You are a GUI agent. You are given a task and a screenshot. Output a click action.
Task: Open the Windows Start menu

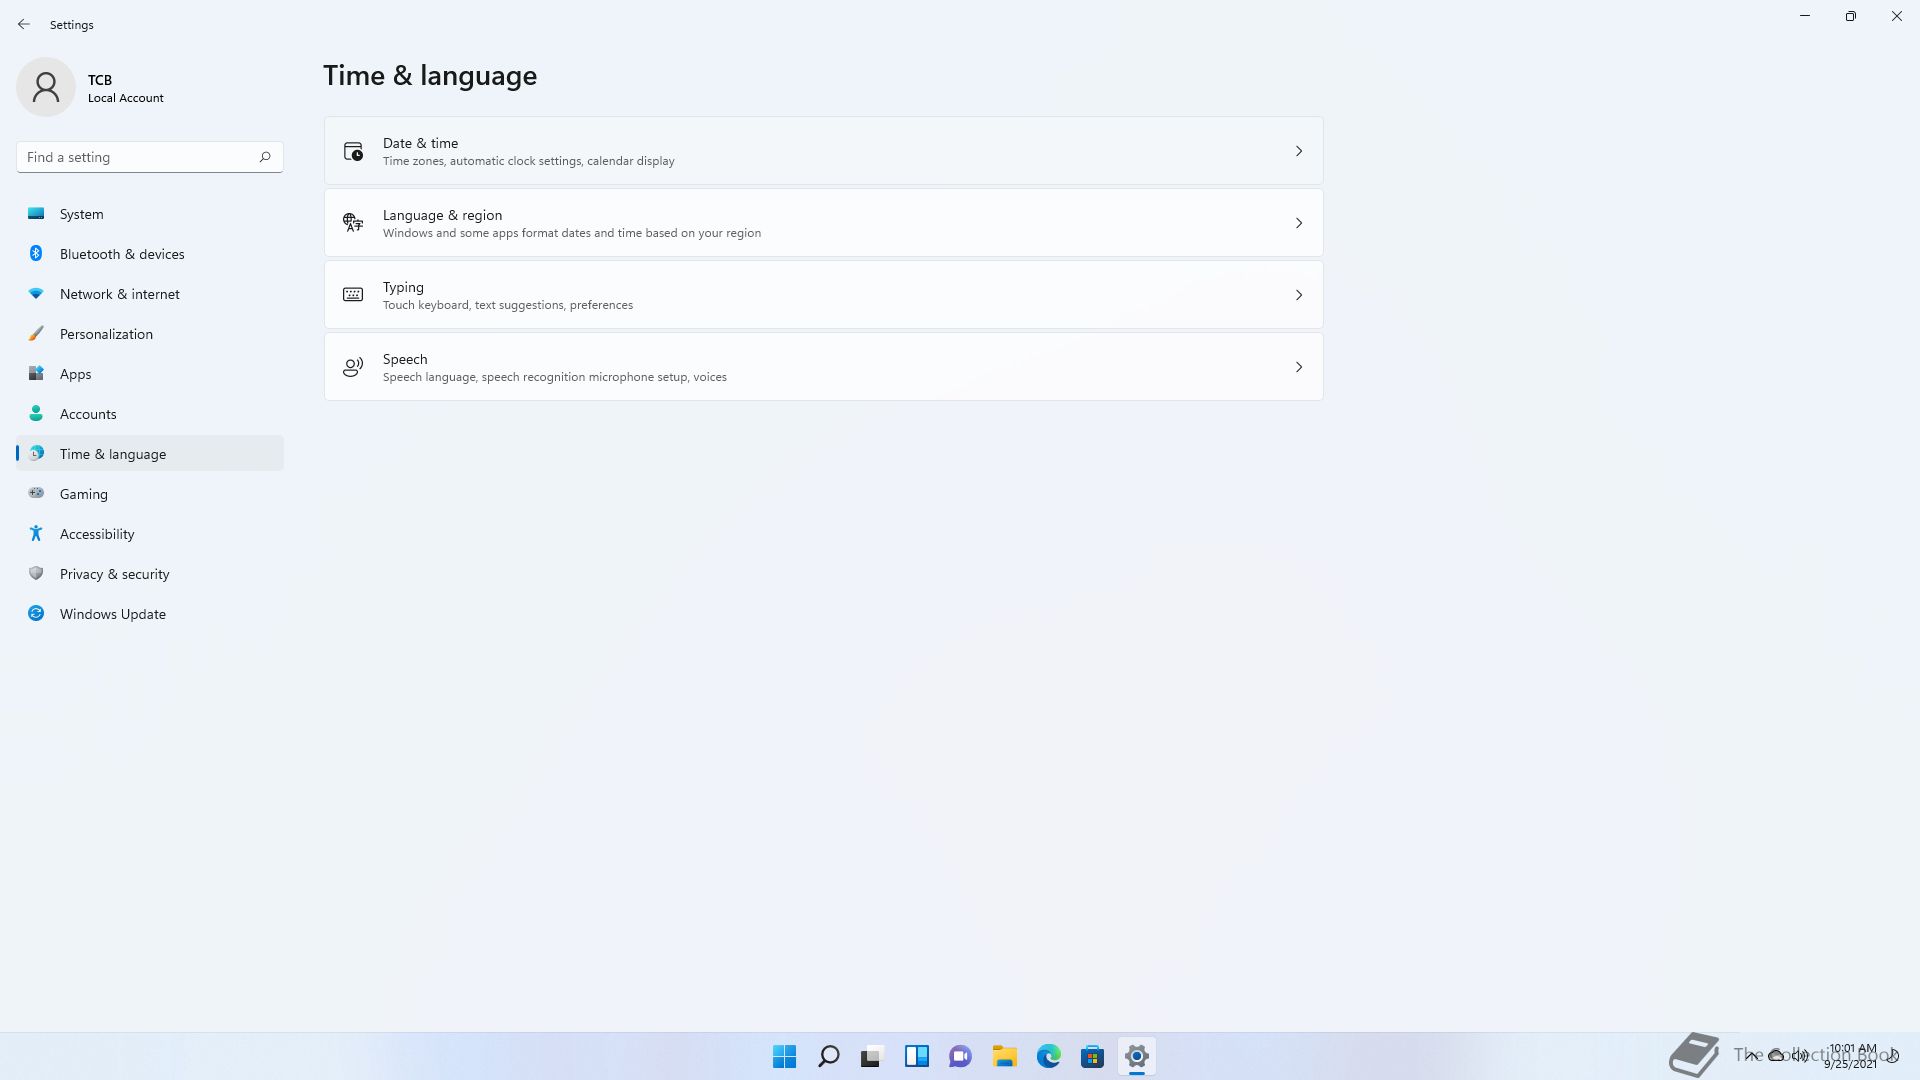[x=784, y=1056]
